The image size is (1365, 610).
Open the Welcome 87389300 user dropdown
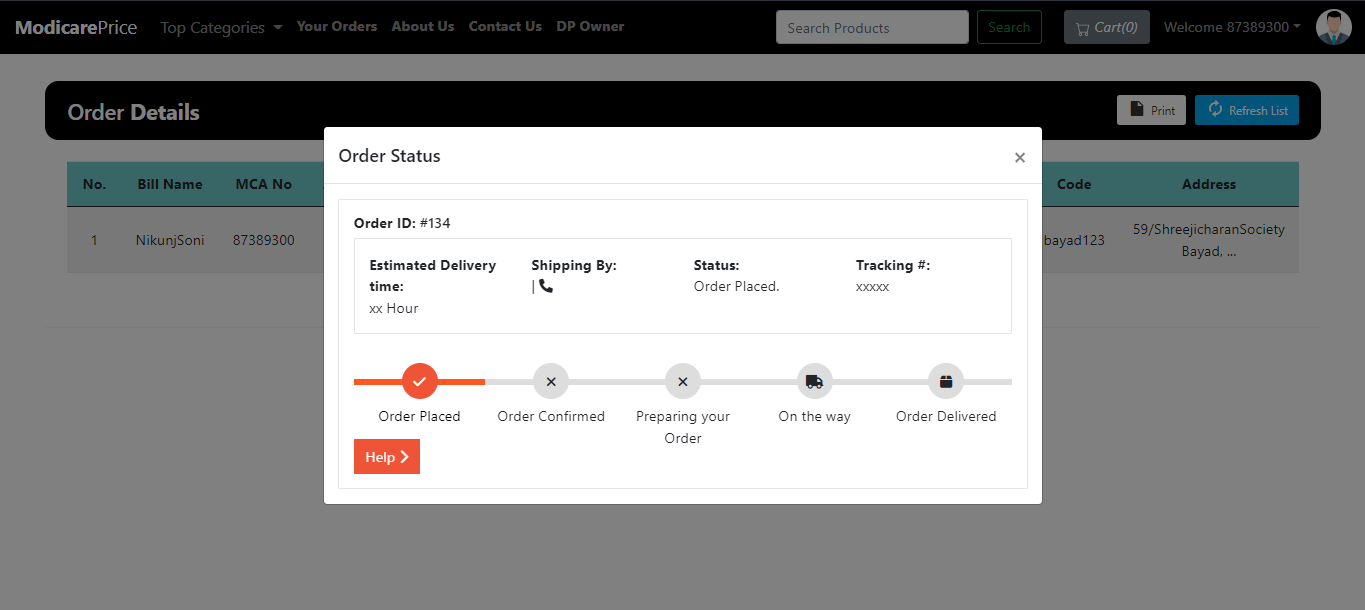pos(1232,27)
